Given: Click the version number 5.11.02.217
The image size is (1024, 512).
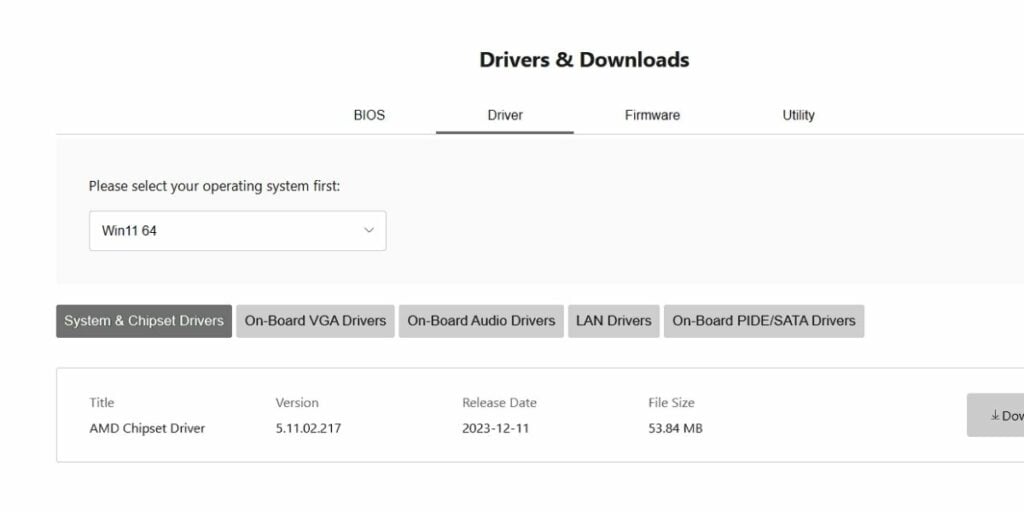Looking at the screenshot, I should tap(315, 428).
